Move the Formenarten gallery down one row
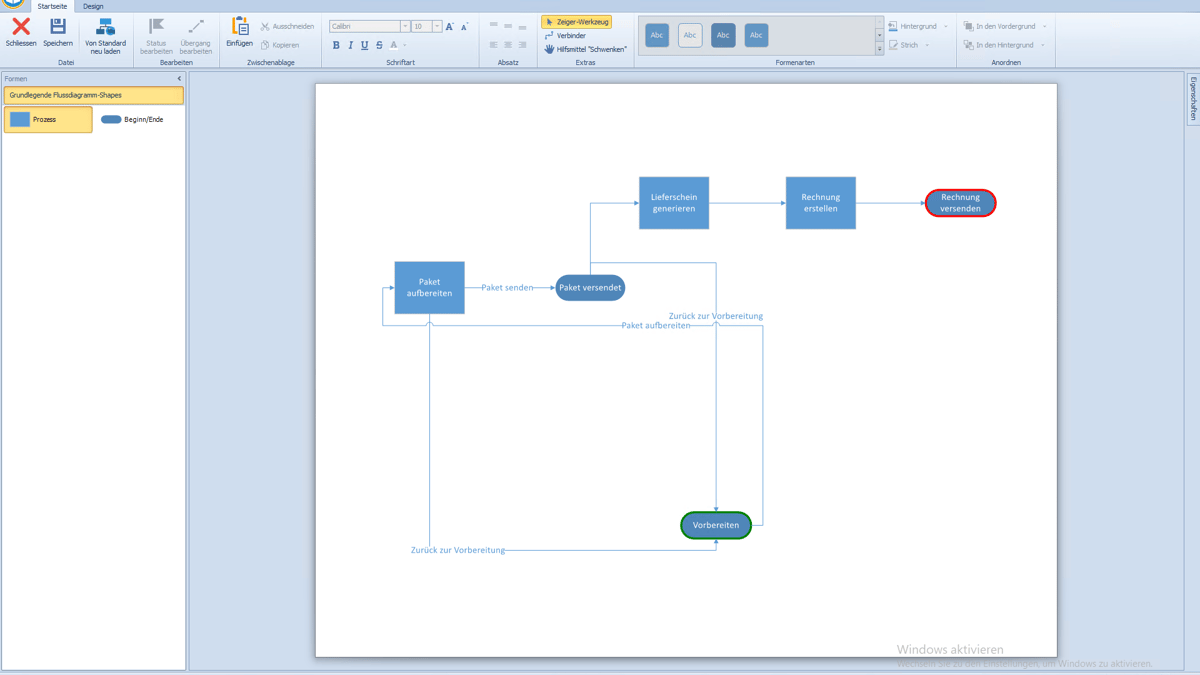This screenshot has width=1200, height=675. (880, 36)
